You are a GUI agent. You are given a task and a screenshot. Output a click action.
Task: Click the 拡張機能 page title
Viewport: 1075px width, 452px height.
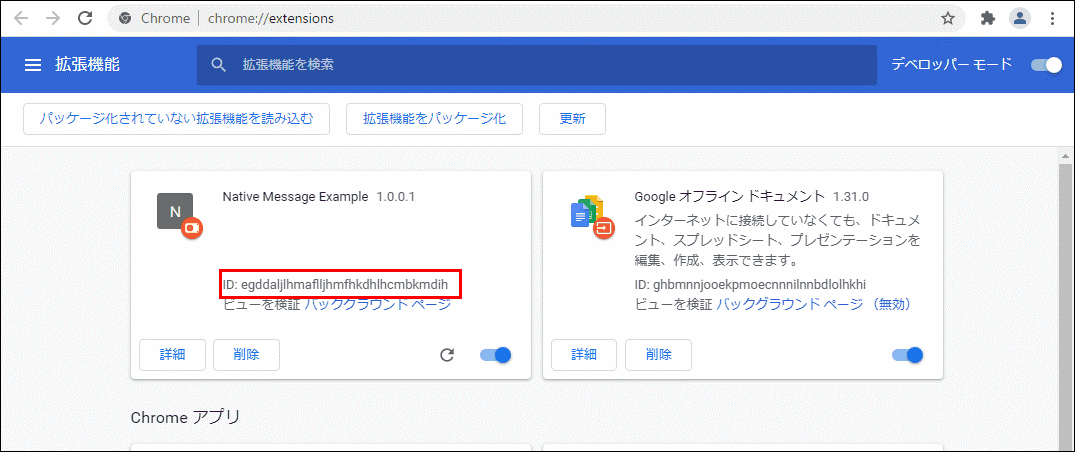click(87, 65)
